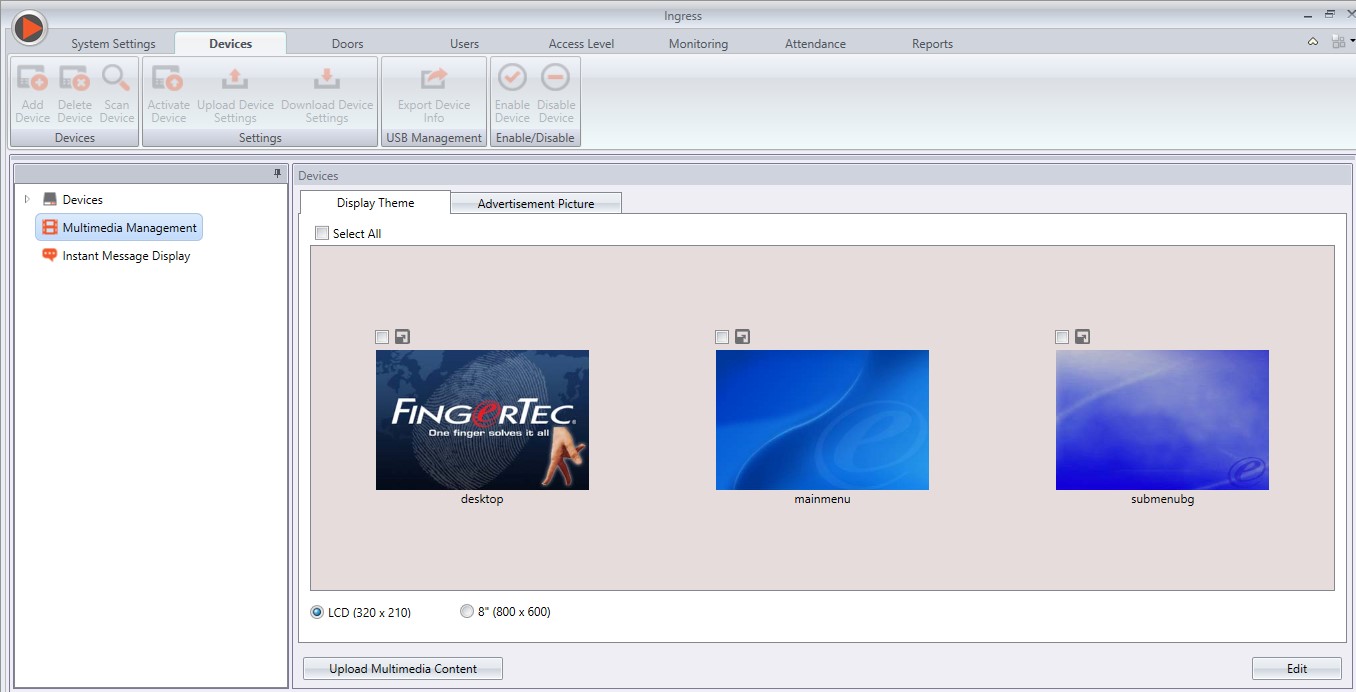Select the Display Theme tab

pyautogui.click(x=375, y=203)
